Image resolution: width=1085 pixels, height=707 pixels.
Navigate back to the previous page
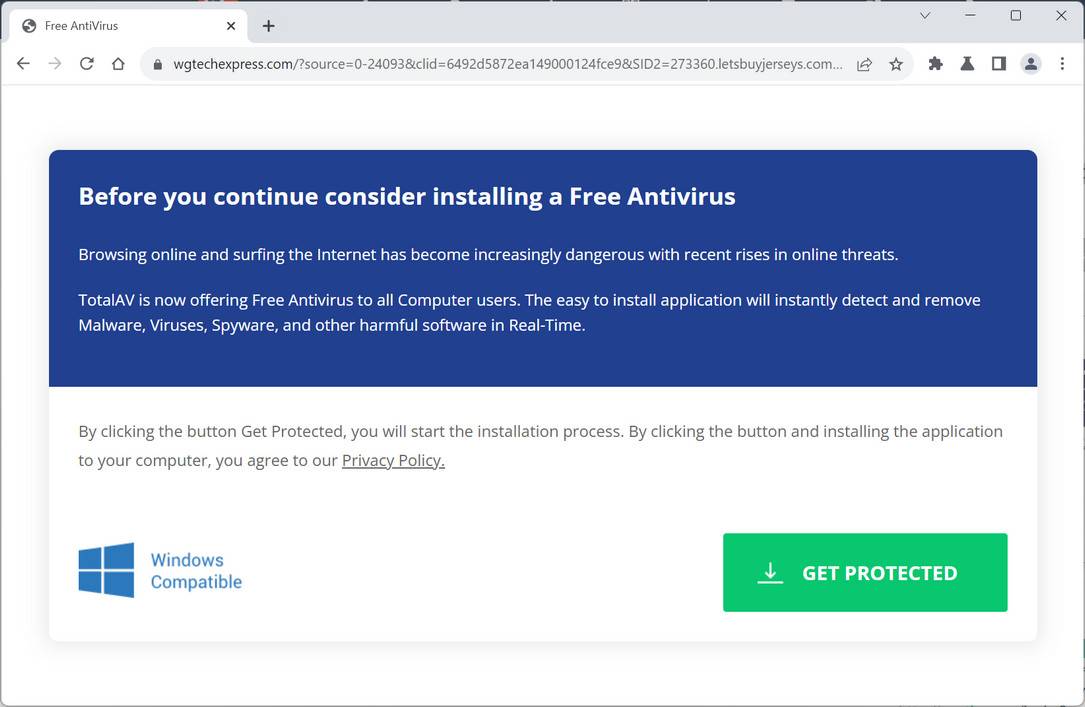point(23,63)
